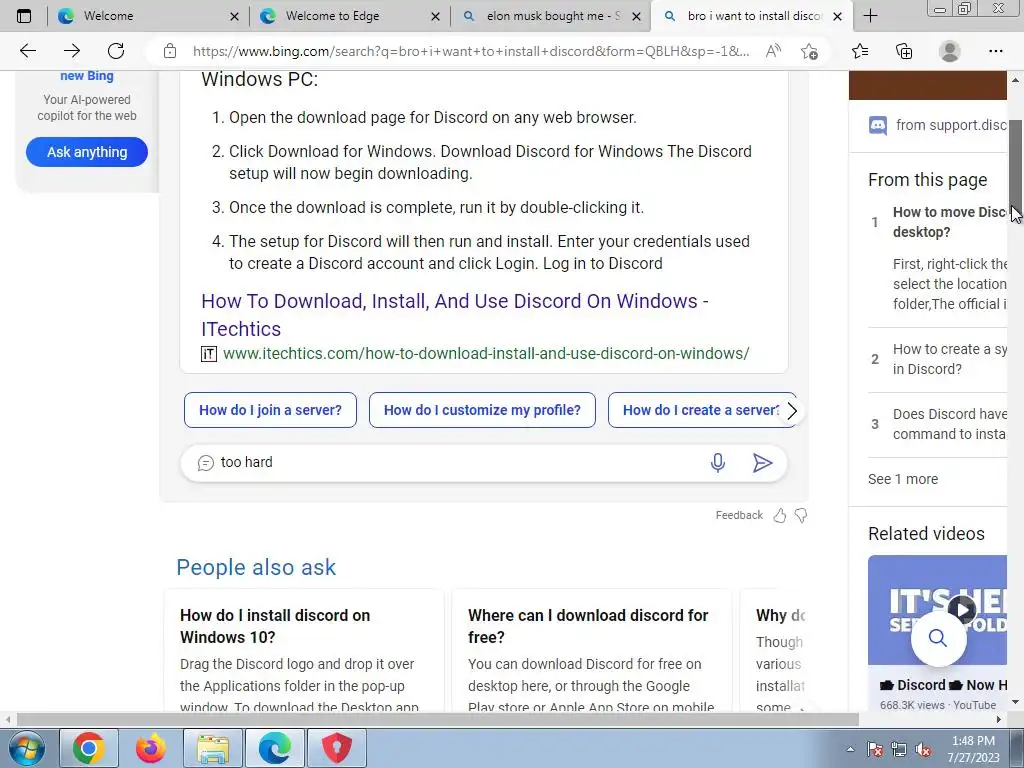This screenshot has width=1024, height=768.
Task: Open the red shield app in taskbar
Action: coord(336,748)
